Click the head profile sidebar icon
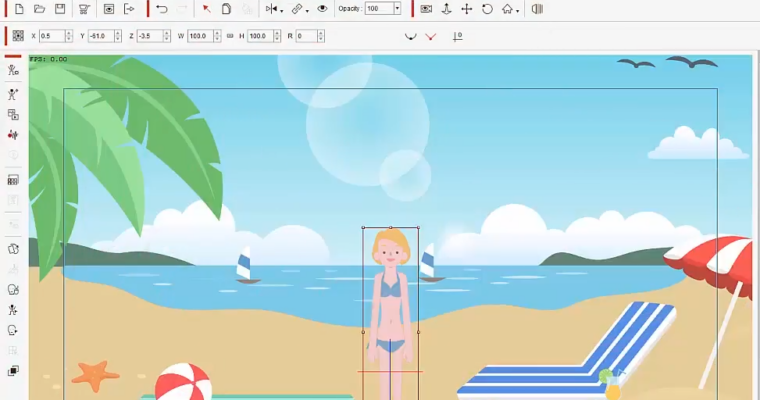Viewport: 760px width, 400px height. tap(13, 330)
